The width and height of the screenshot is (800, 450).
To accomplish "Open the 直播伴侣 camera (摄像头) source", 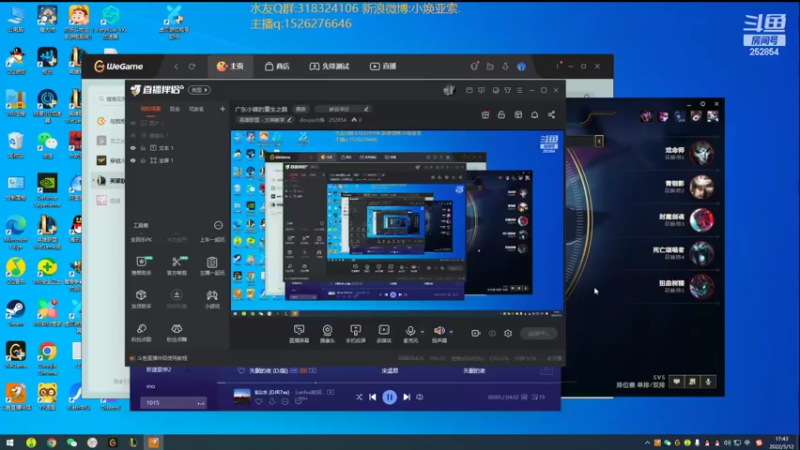I will [x=327, y=334].
